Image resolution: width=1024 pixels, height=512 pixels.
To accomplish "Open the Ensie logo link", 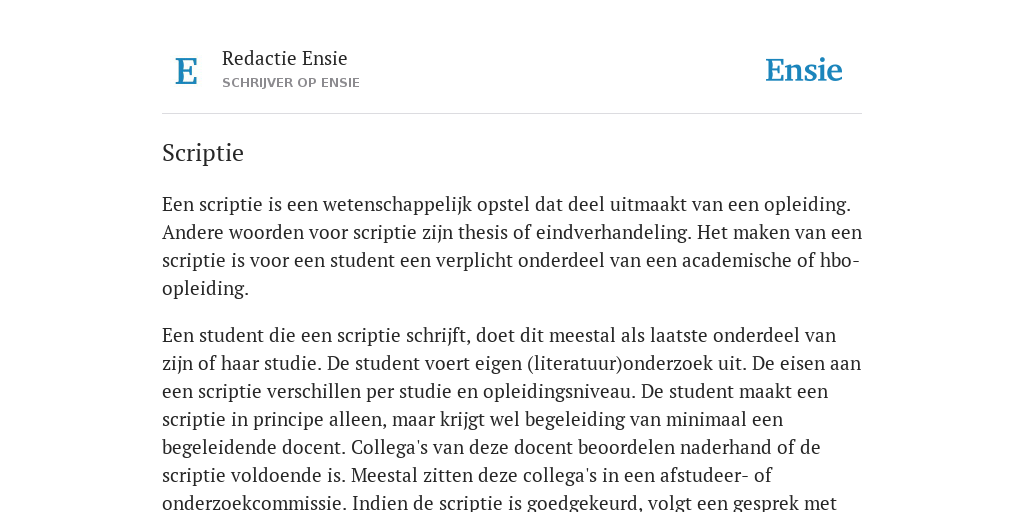I will click(x=803, y=70).
